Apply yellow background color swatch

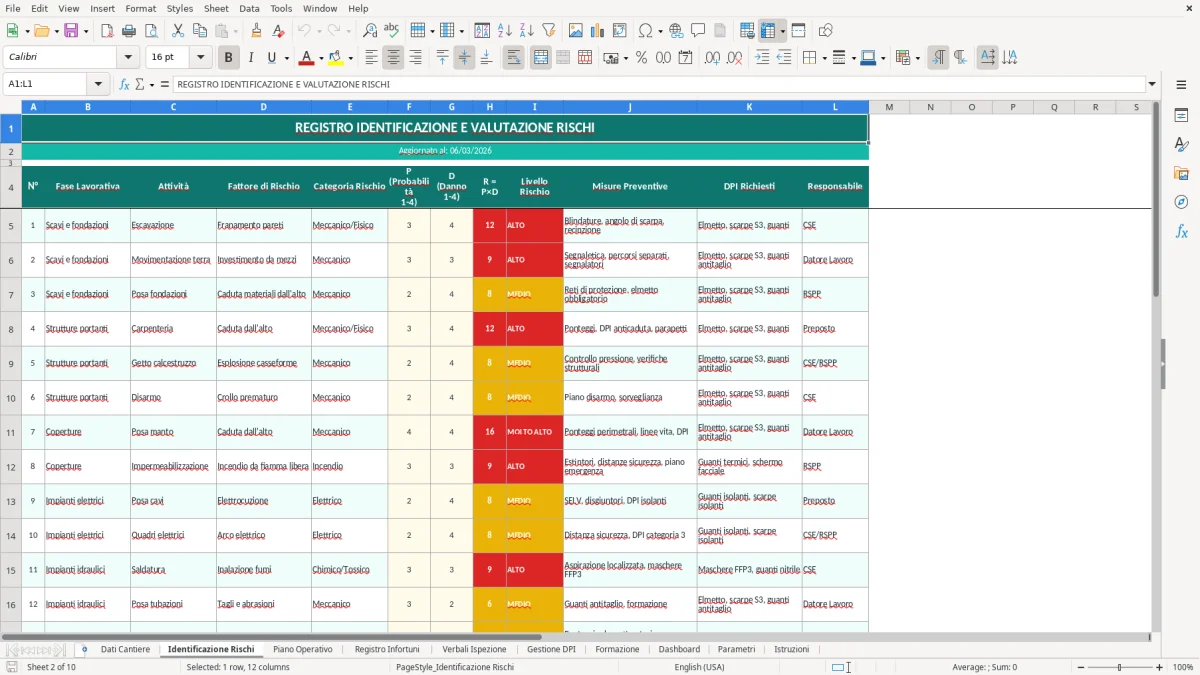pos(336,58)
